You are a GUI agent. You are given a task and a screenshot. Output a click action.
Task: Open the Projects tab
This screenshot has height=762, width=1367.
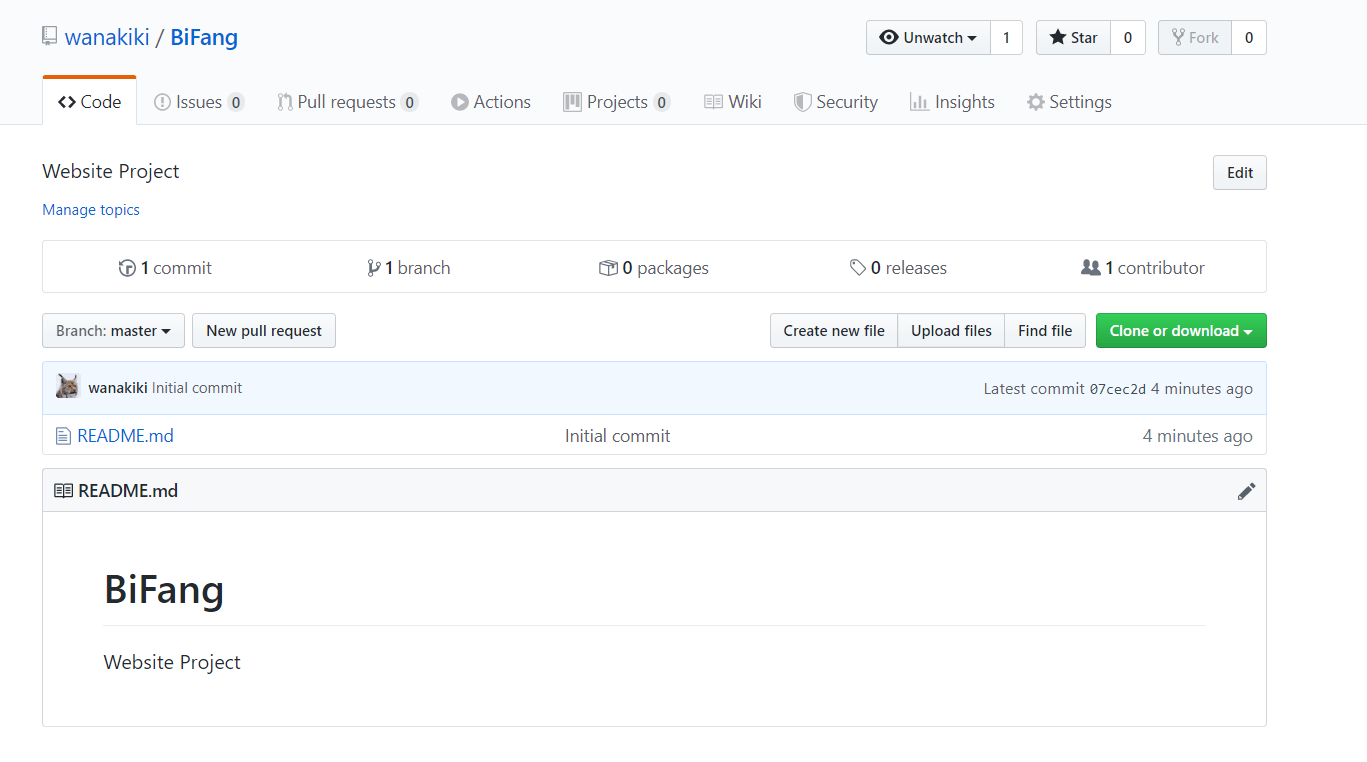coord(616,102)
